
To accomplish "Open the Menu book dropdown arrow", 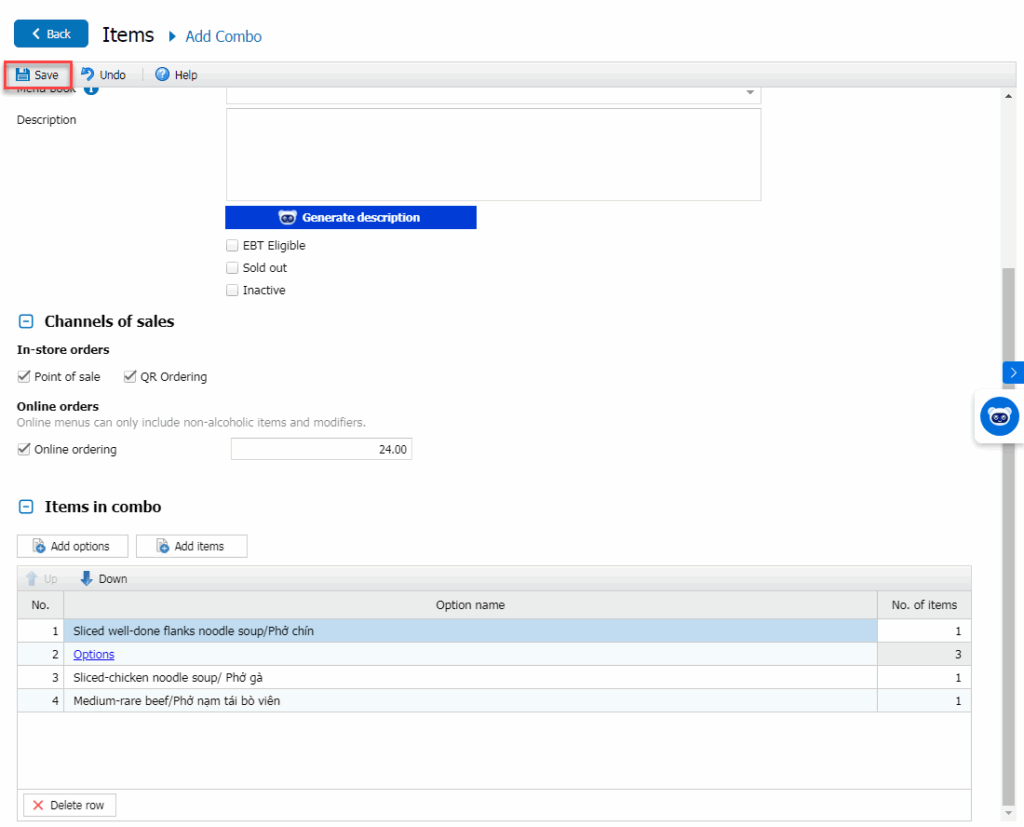I will point(750,93).
